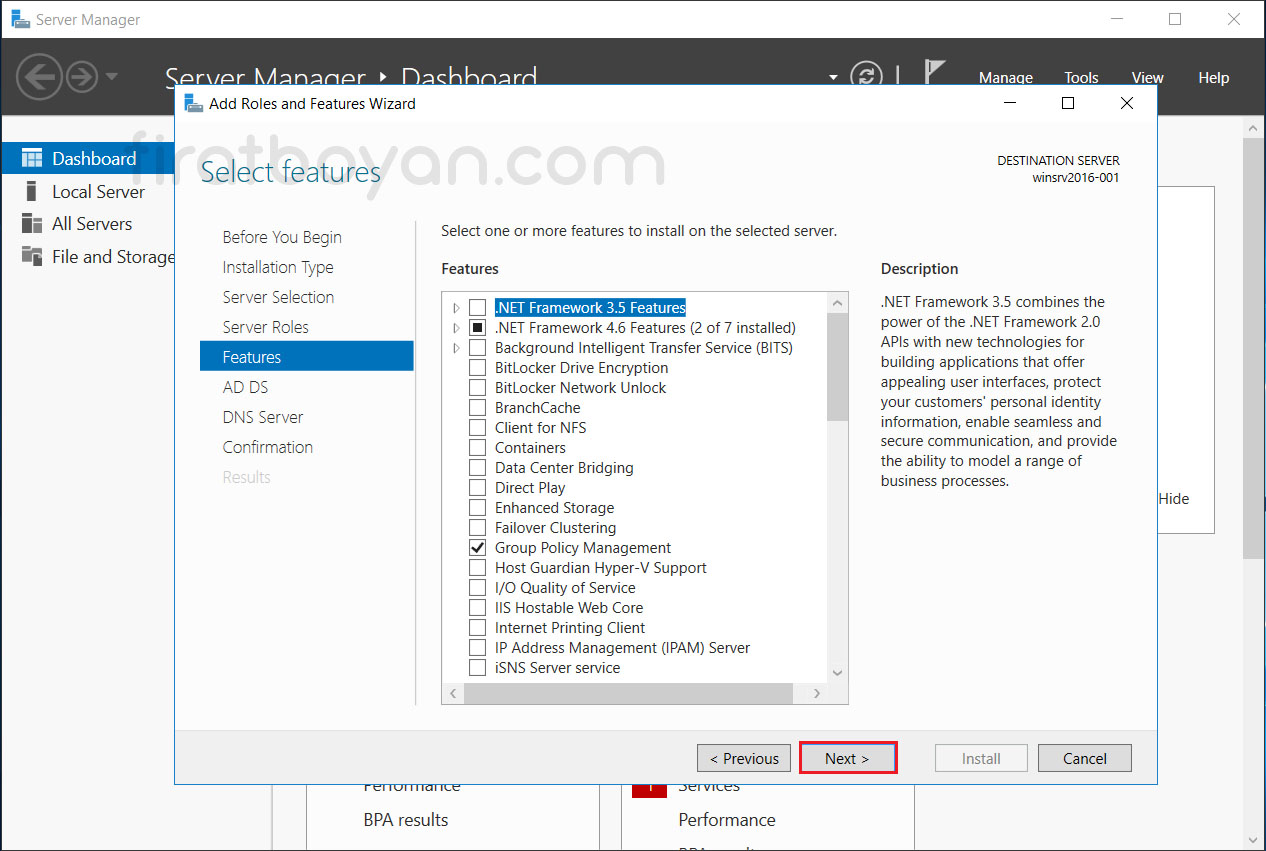
Task: Click the Server Manager title bar icon
Action: point(20,19)
